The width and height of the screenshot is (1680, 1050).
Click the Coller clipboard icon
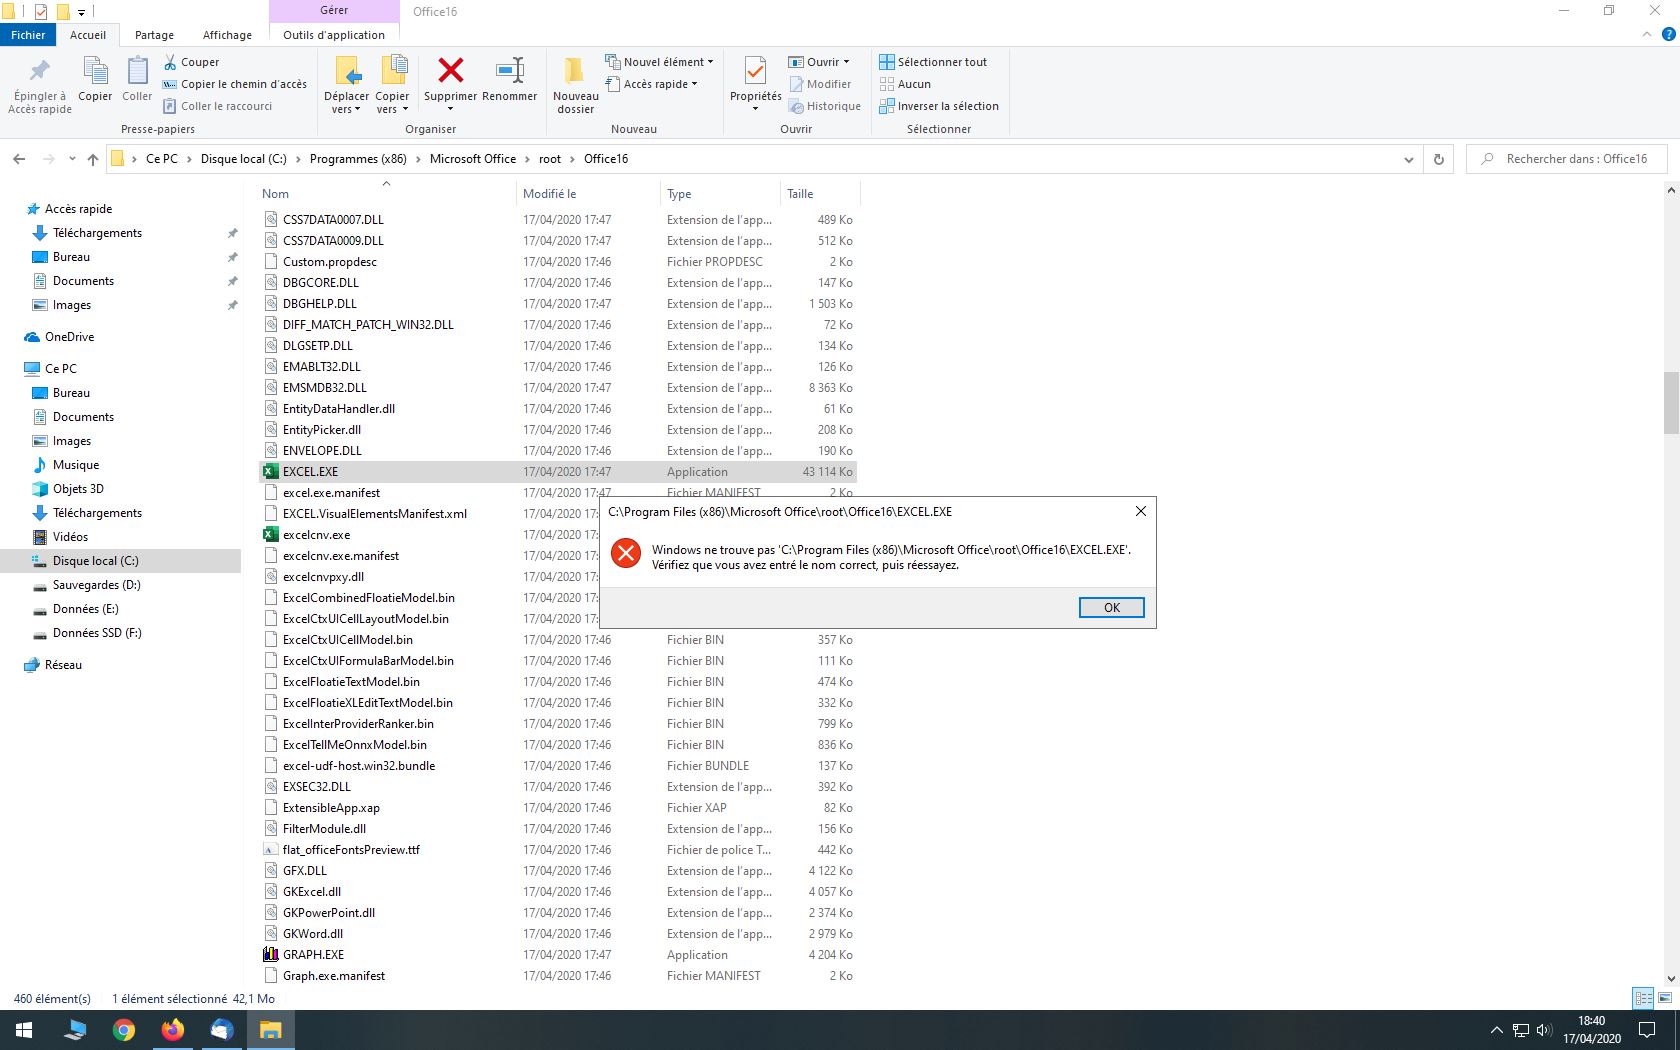[137, 80]
